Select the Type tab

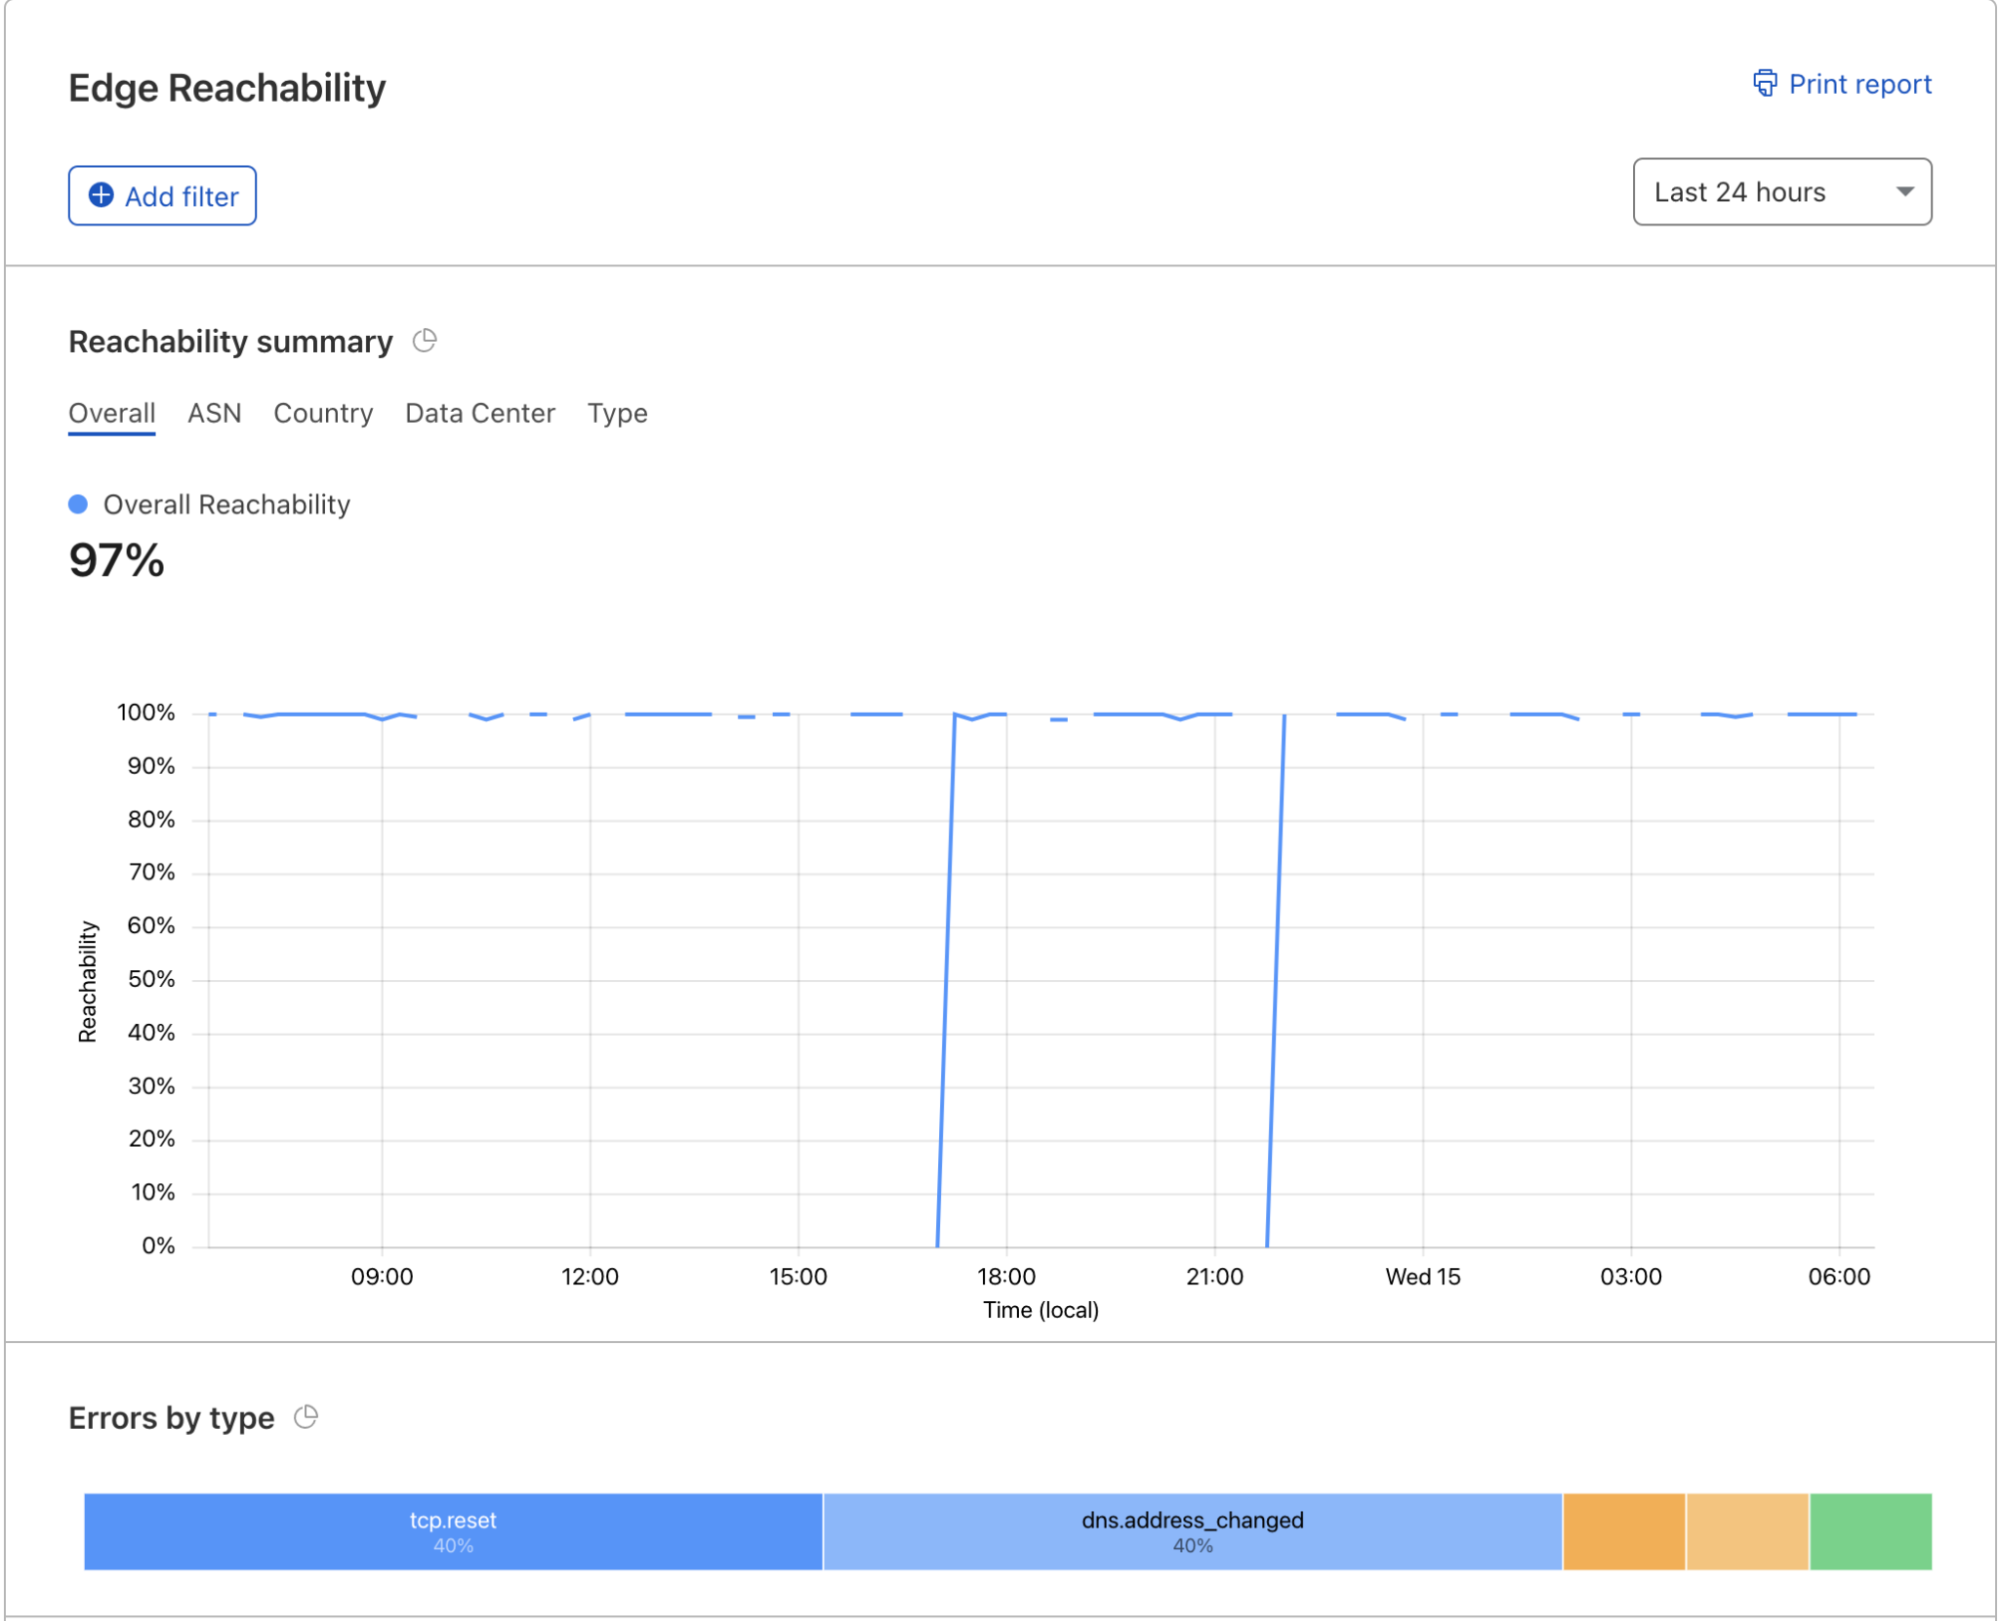[617, 413]
